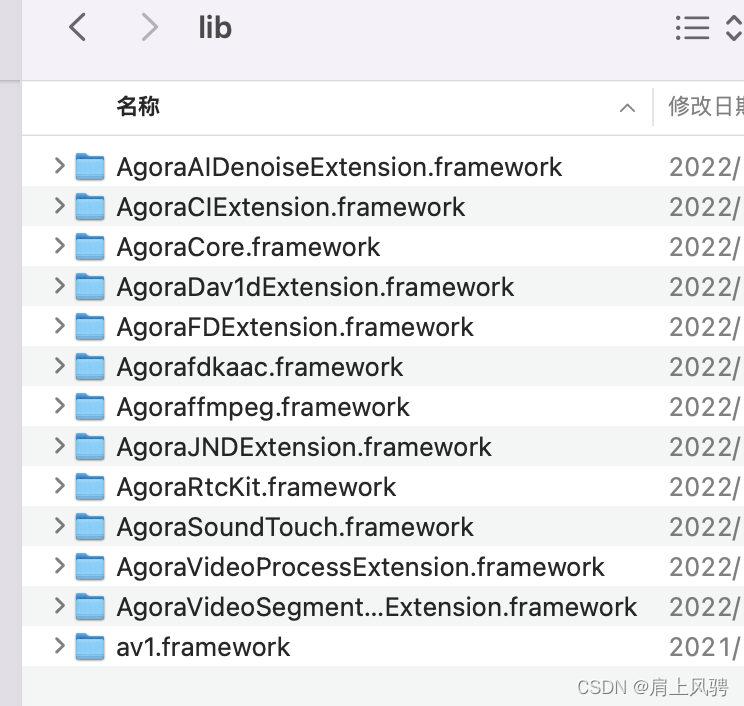Click the Agorafdkaac.framework folder icon
The image size is (744, 706).
pos(90,366)
